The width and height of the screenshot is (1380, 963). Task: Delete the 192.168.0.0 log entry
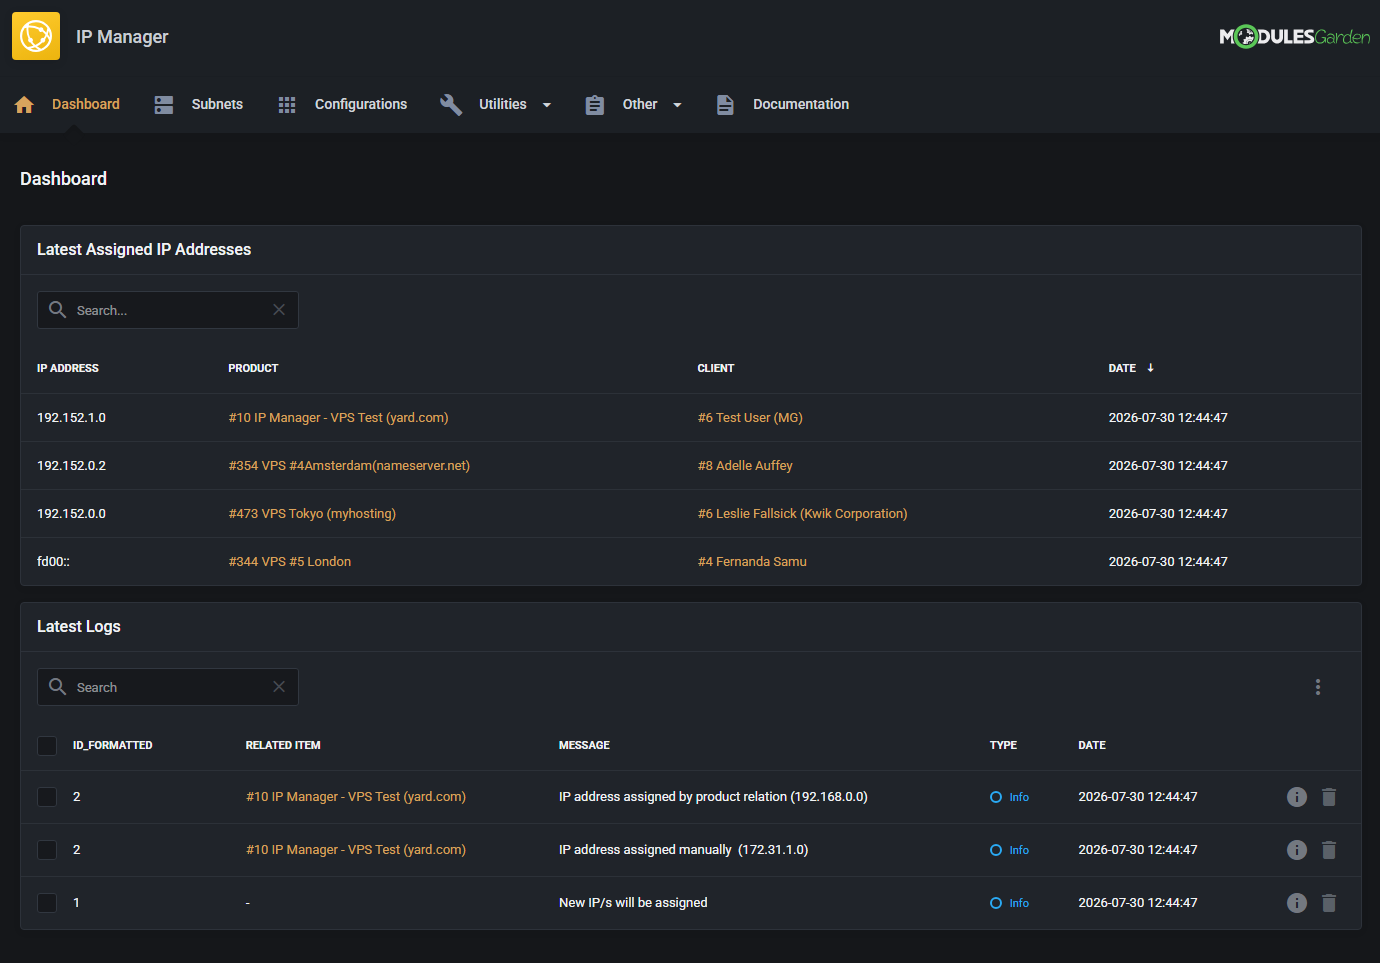1329,797
